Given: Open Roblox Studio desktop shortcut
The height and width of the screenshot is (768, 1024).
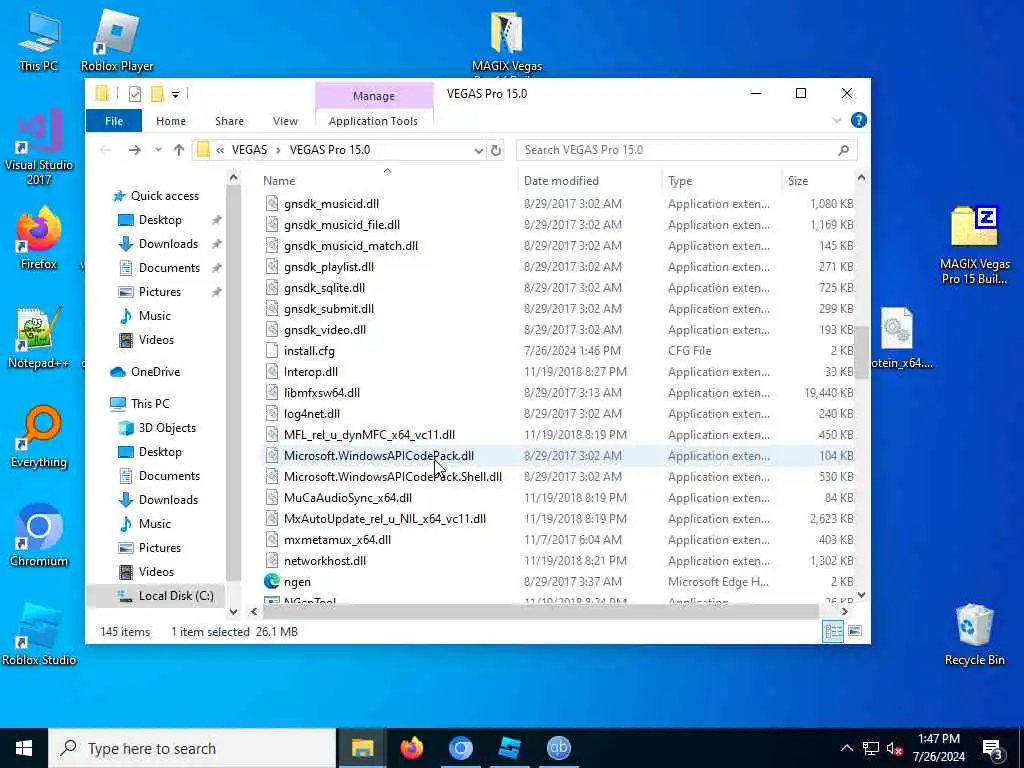Looking at the screenshot, I should click(39, 635).
